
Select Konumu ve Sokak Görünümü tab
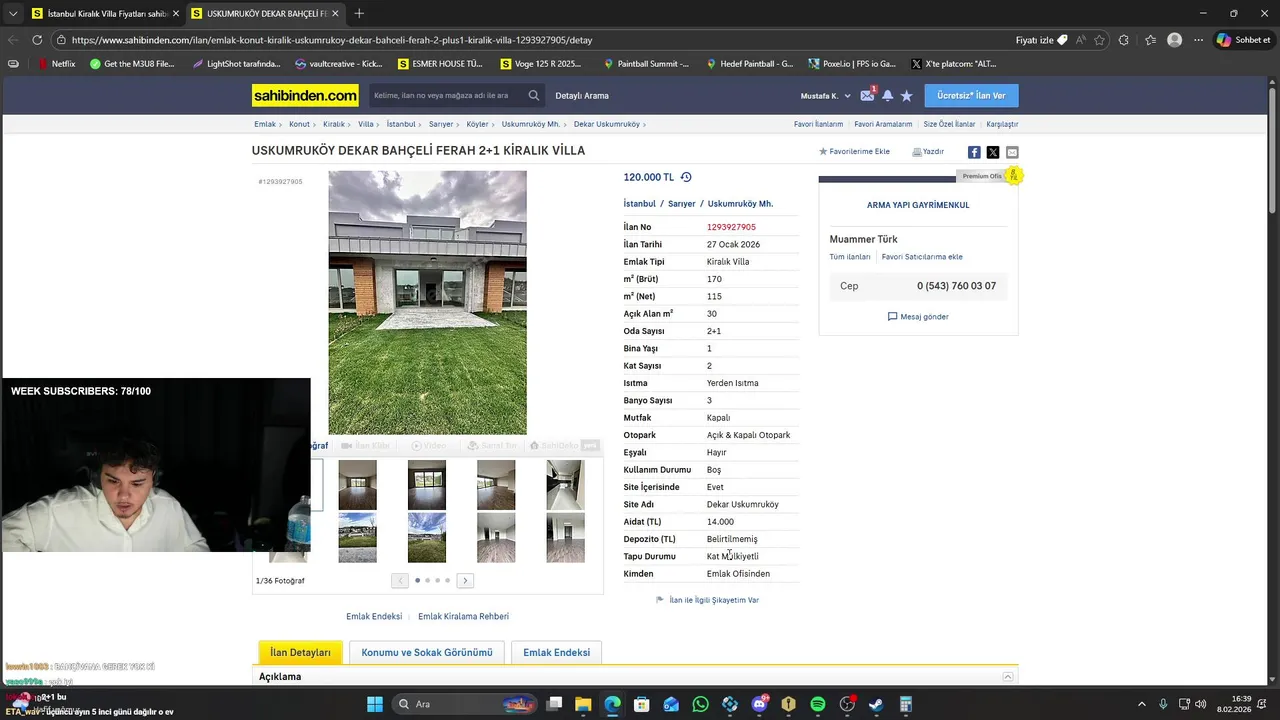[x=427, y=653]
